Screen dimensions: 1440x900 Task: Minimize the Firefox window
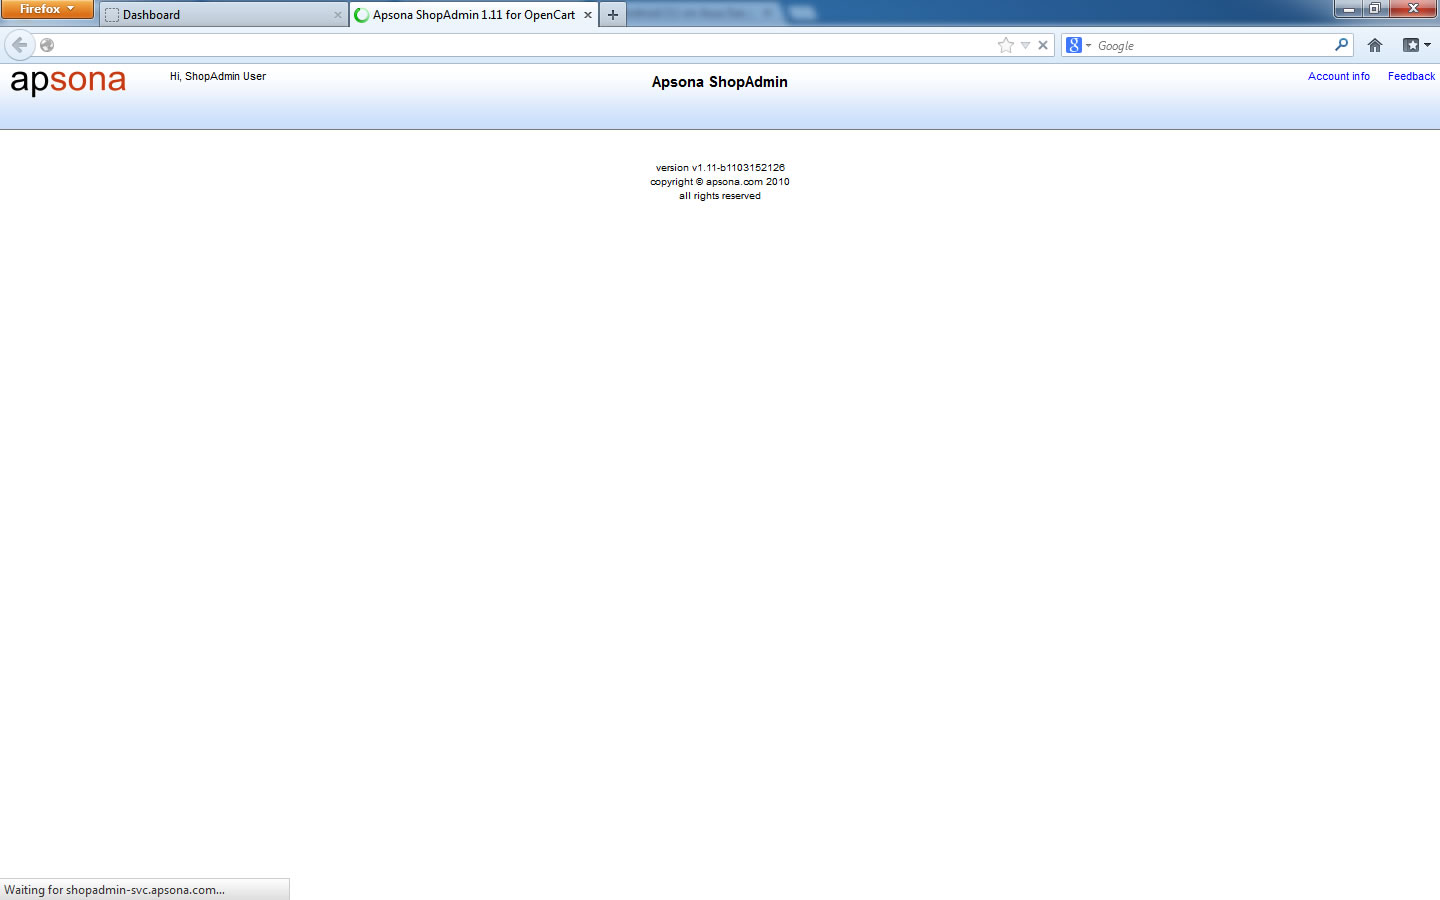[1348, 9]
